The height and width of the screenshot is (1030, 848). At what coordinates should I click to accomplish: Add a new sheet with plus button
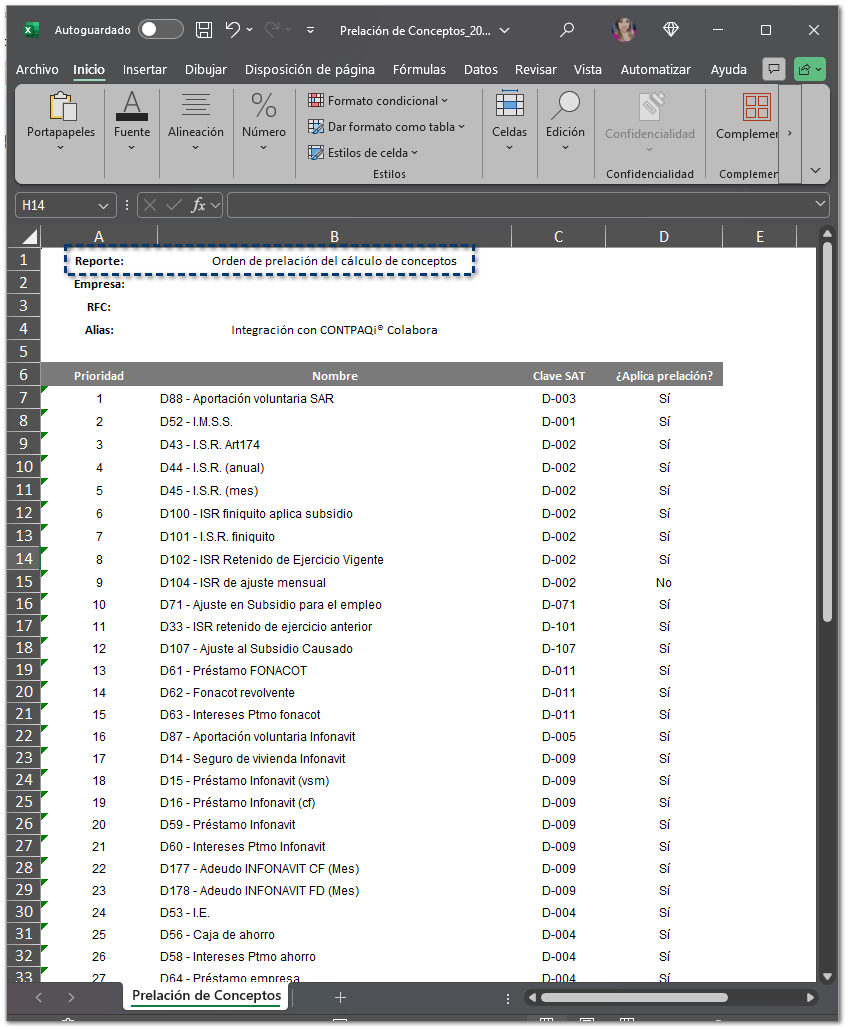(340, 997)
